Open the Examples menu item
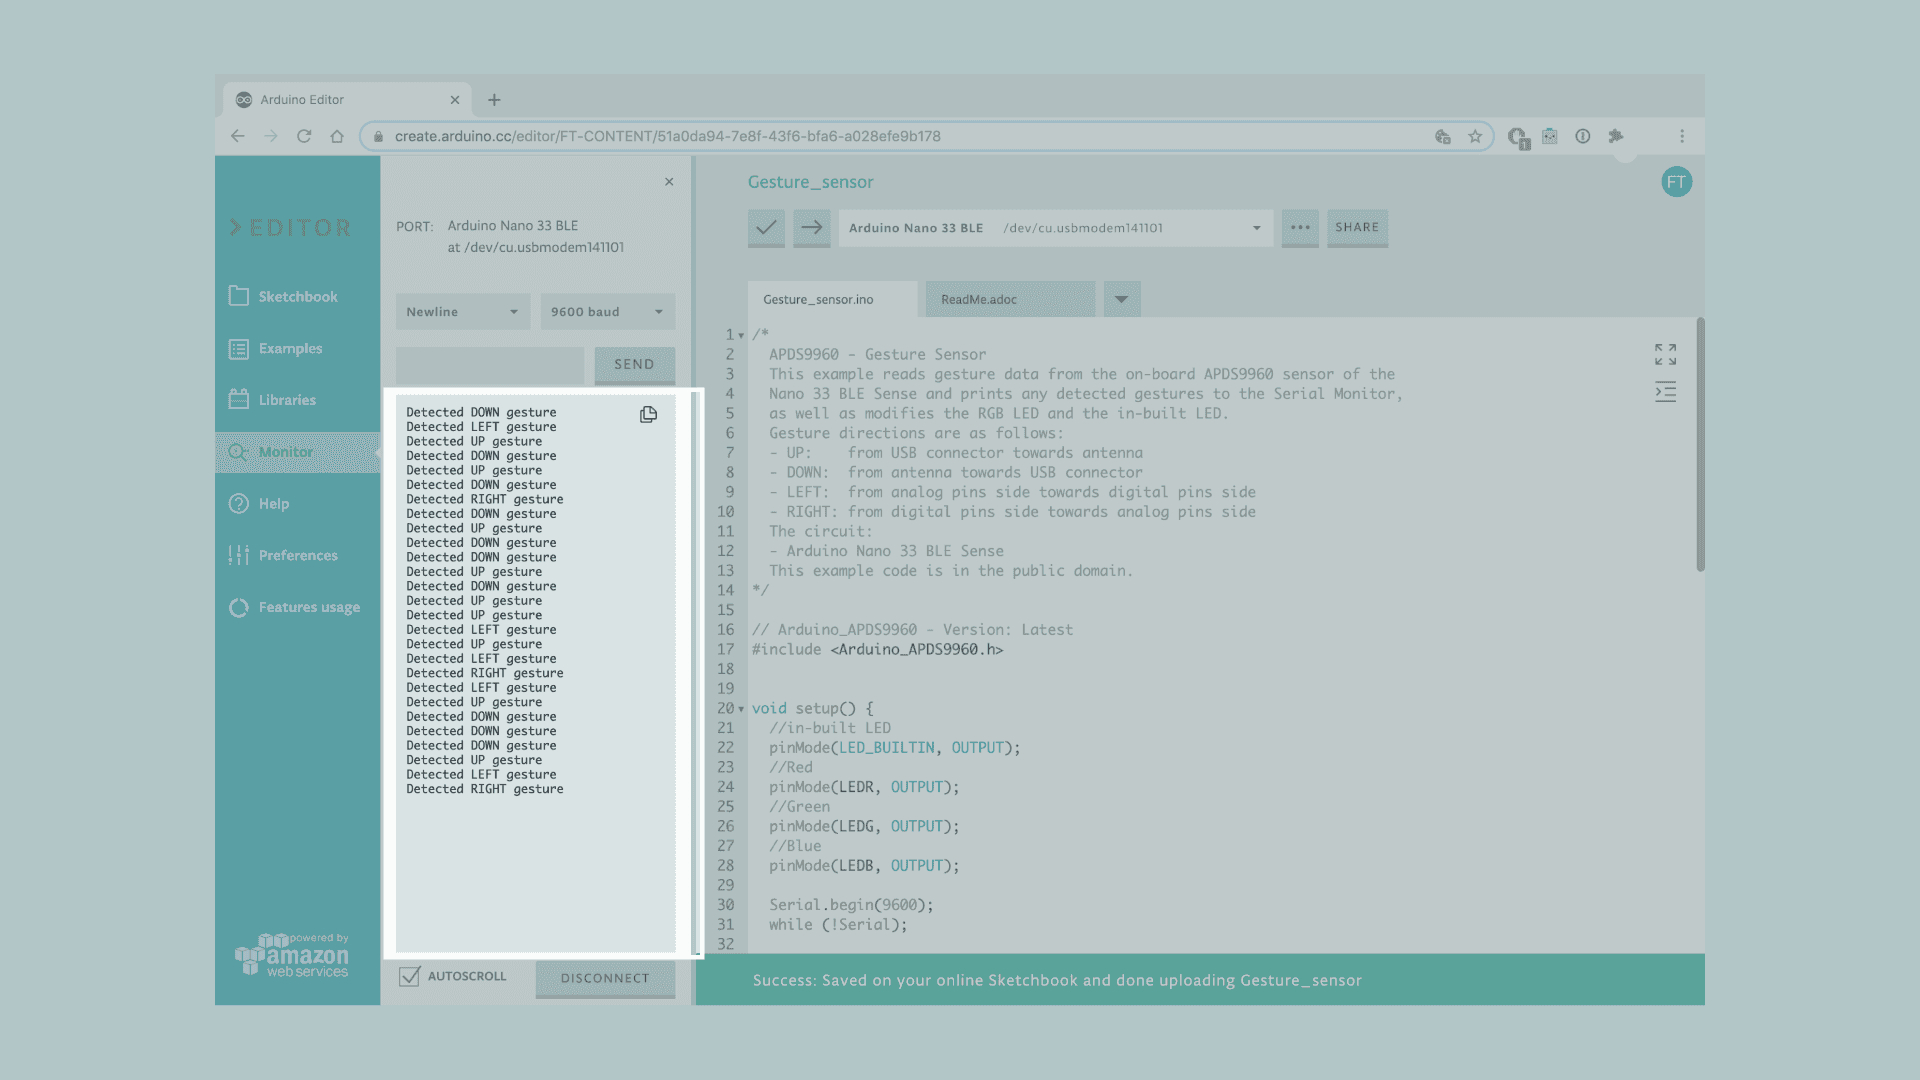Screen dimensions: 1920x1080 [290, 348]
